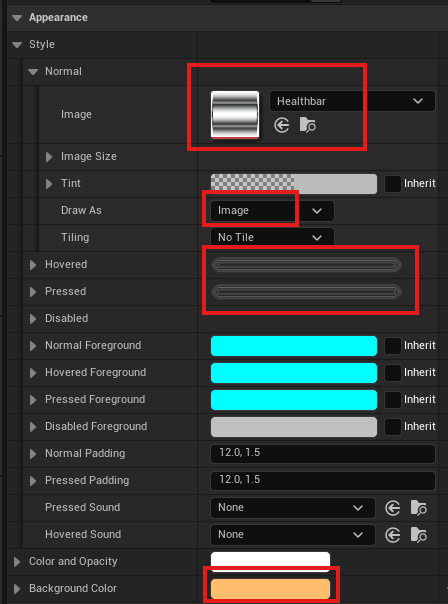Enable Inherit checkbox for Tint
The height and width of the screenshot is (604, 448).
tap(393, 183)
